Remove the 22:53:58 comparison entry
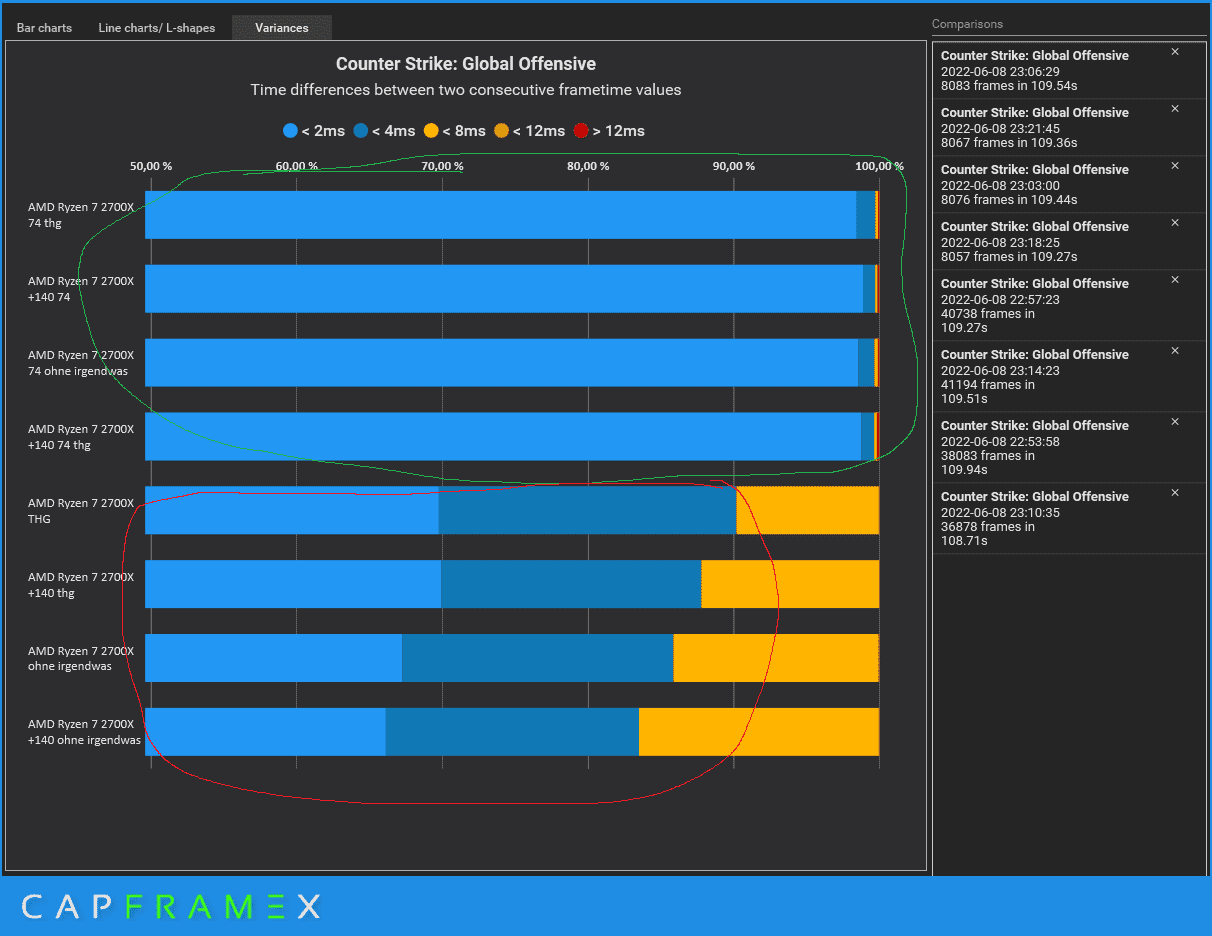Screen dimensions: 1212x936 click(1175, 421)
